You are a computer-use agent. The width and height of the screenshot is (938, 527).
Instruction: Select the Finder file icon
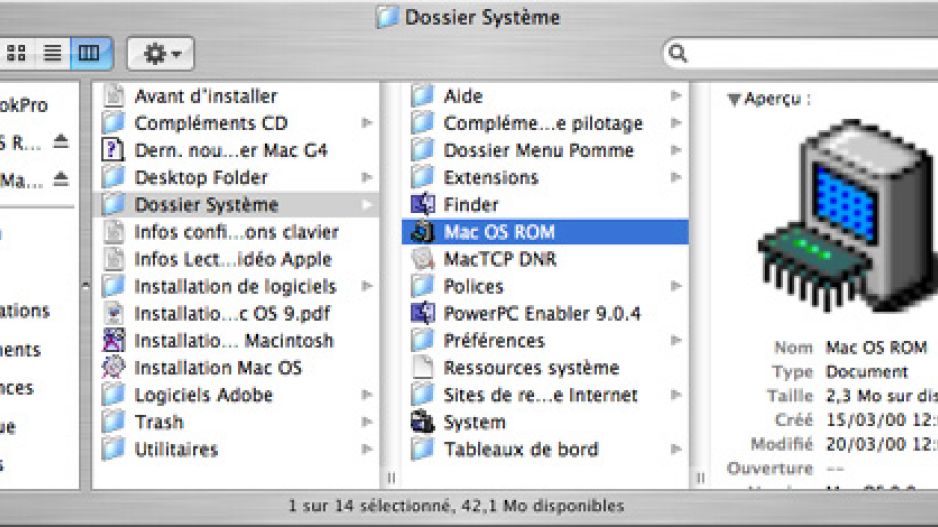(423, 204)
